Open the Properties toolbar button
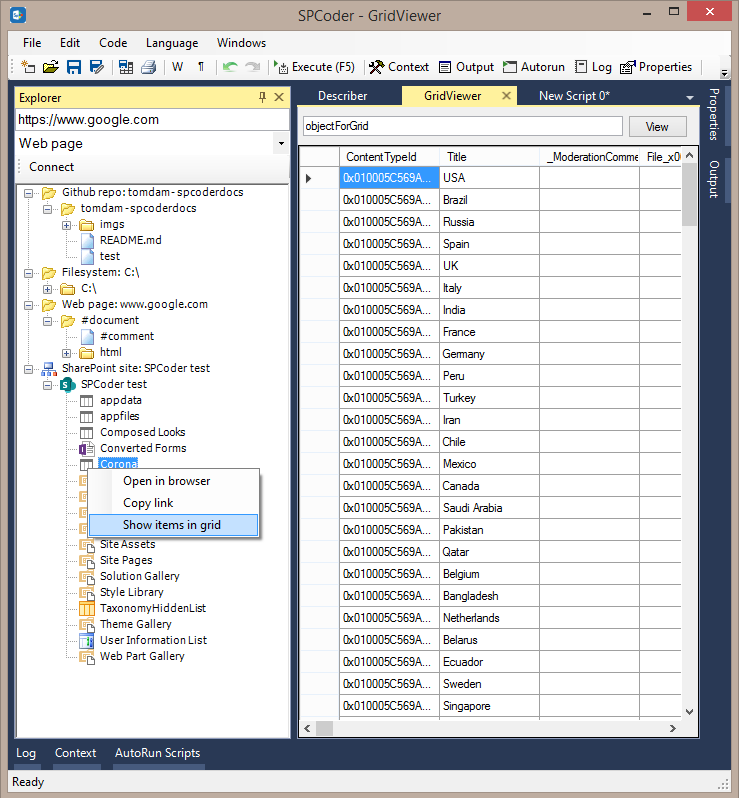The image size is (739, 803). click(656, 67)
